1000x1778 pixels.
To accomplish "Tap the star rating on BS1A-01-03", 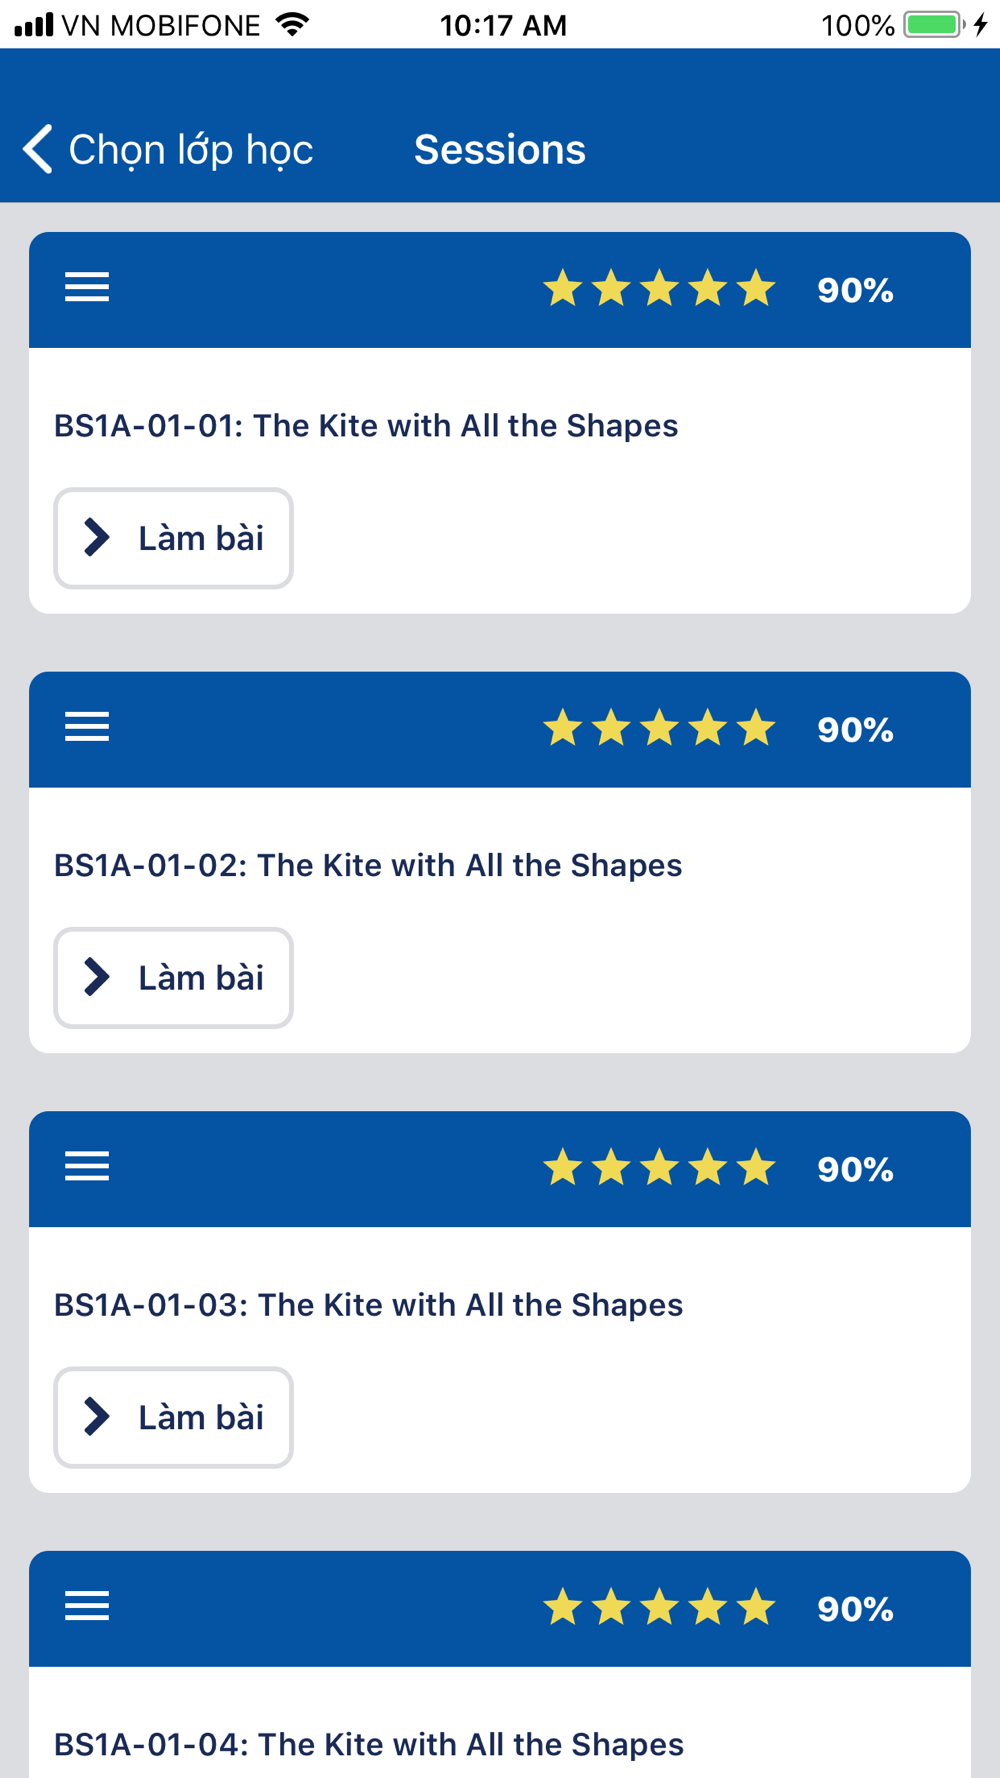I will 659,1168.
